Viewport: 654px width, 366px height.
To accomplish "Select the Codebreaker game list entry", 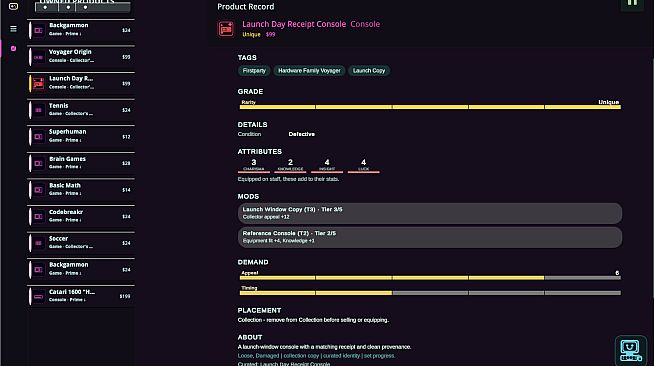I will pos(81,216).
